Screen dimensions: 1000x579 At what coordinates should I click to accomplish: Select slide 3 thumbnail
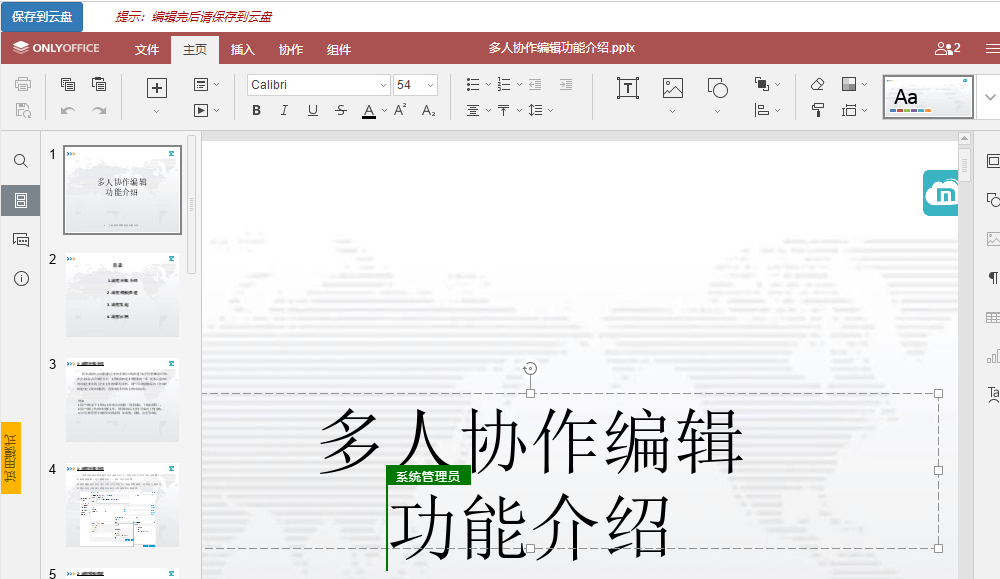click(122, 400)
